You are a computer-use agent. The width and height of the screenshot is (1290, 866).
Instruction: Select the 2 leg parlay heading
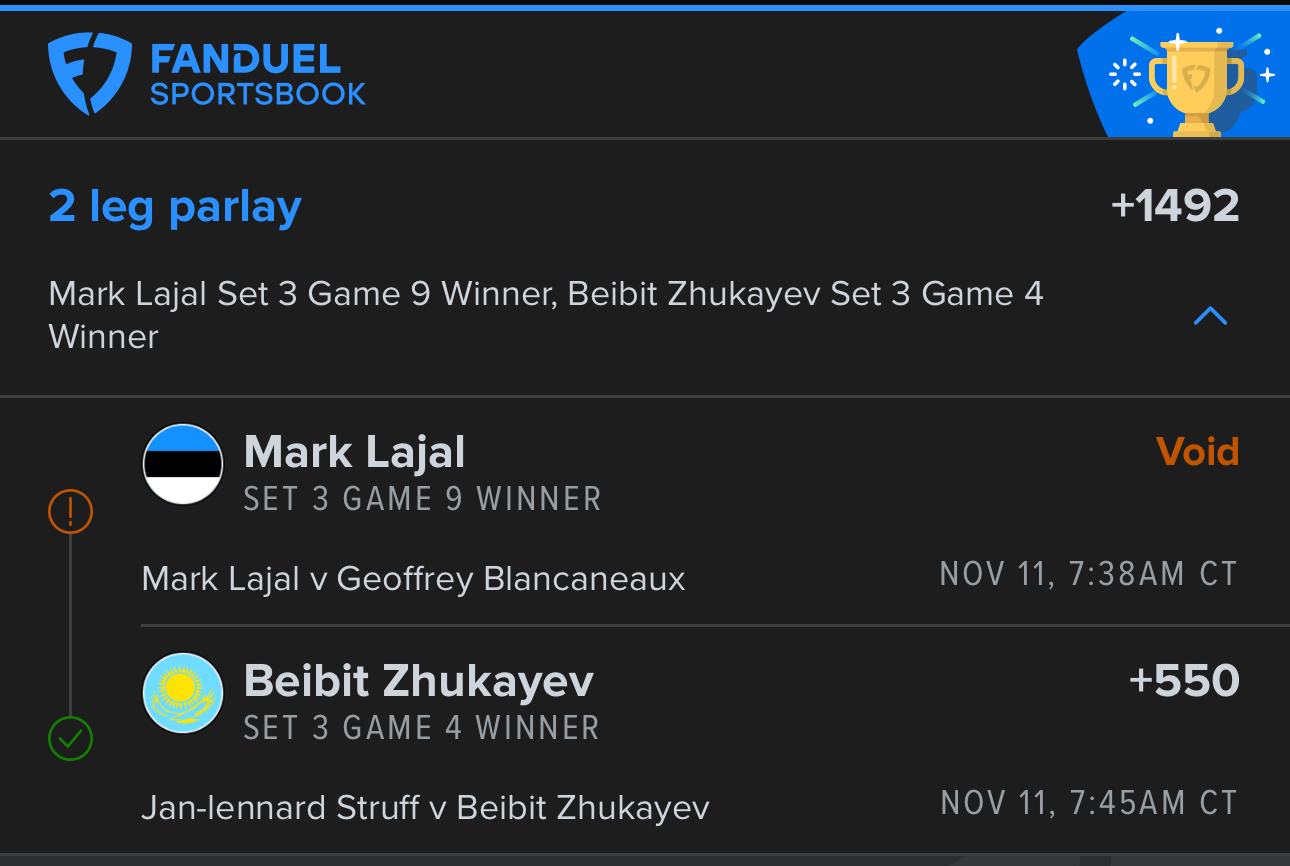(175, 207)
